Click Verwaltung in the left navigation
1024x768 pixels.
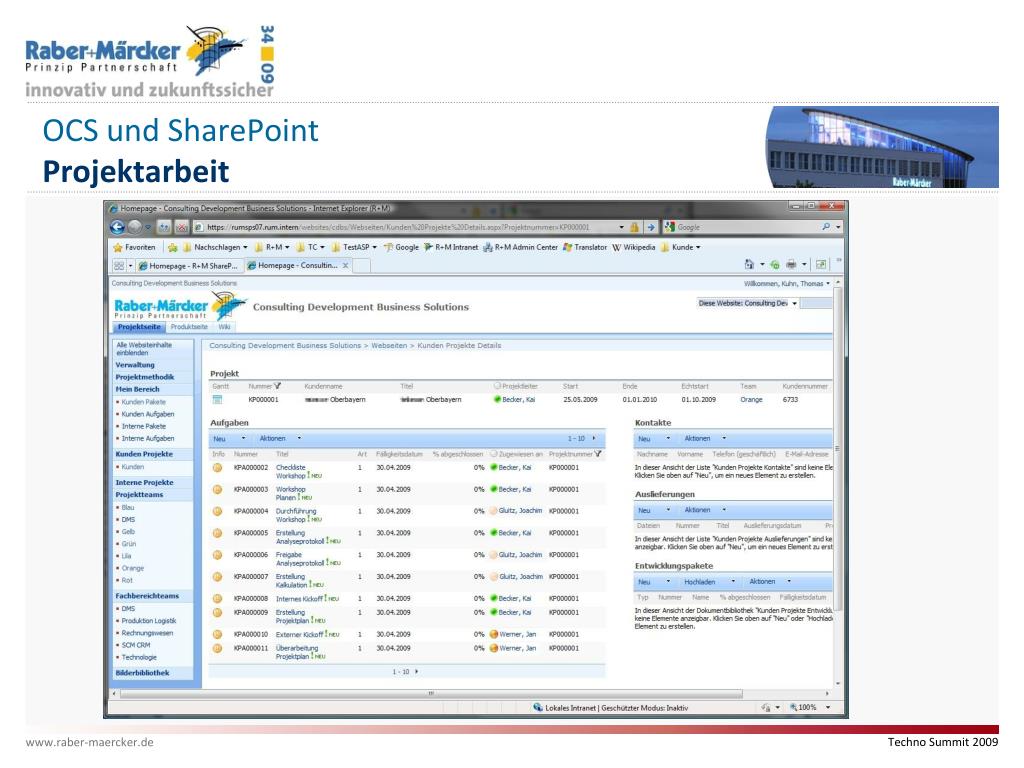[135, 365]
